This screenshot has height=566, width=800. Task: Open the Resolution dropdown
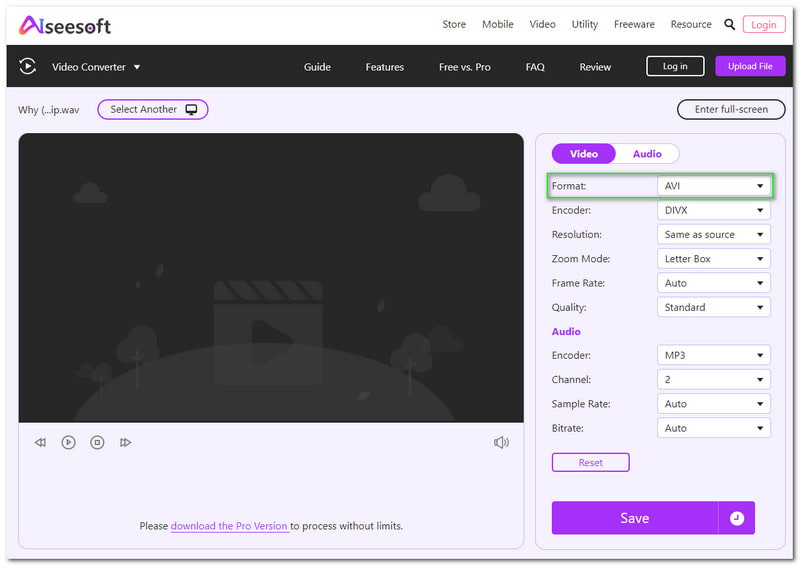coord(713,235)
